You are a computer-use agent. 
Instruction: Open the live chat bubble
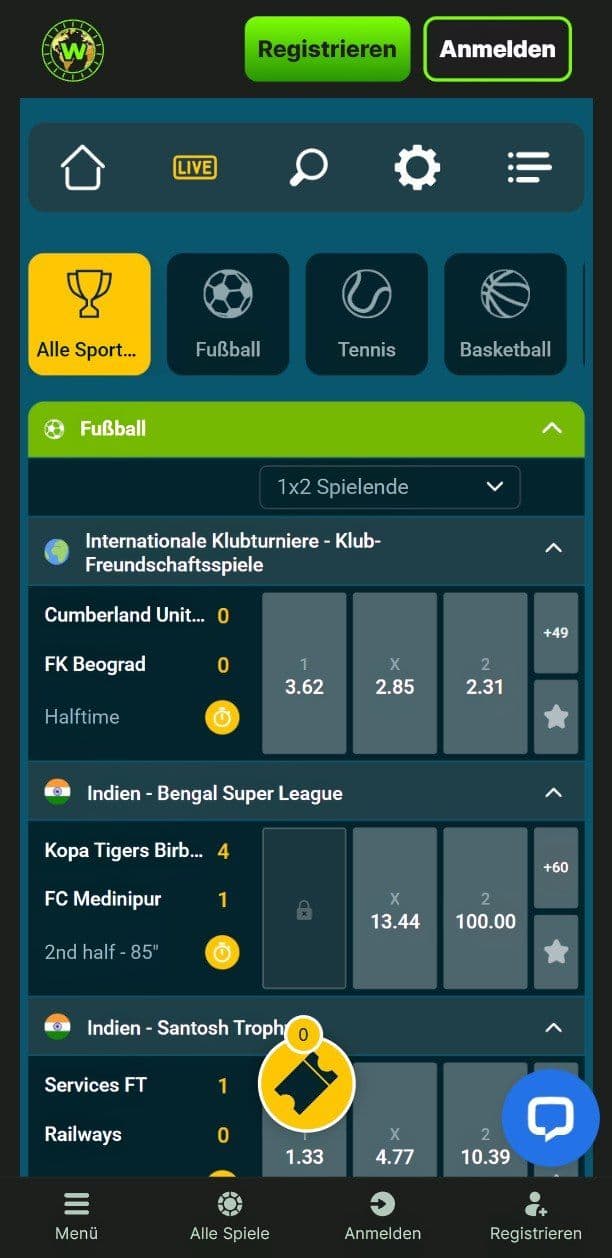tap(550, 1118)
